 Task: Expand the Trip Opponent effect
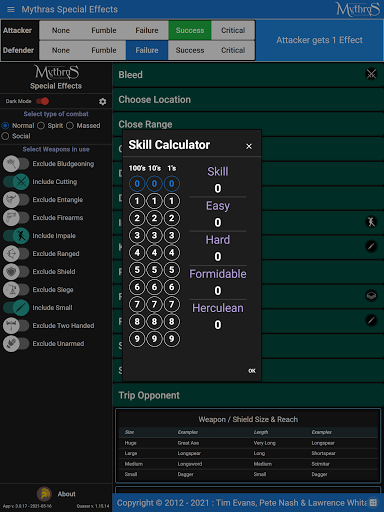click(x=248, y=395)
